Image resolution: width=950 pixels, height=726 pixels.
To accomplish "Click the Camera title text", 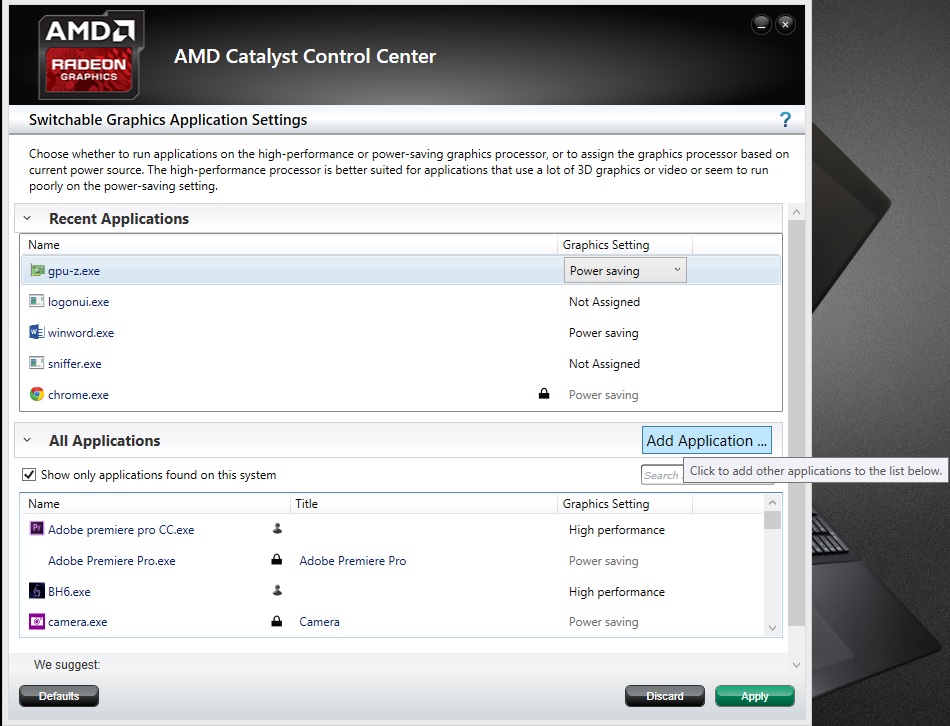I will pos(319,622).
